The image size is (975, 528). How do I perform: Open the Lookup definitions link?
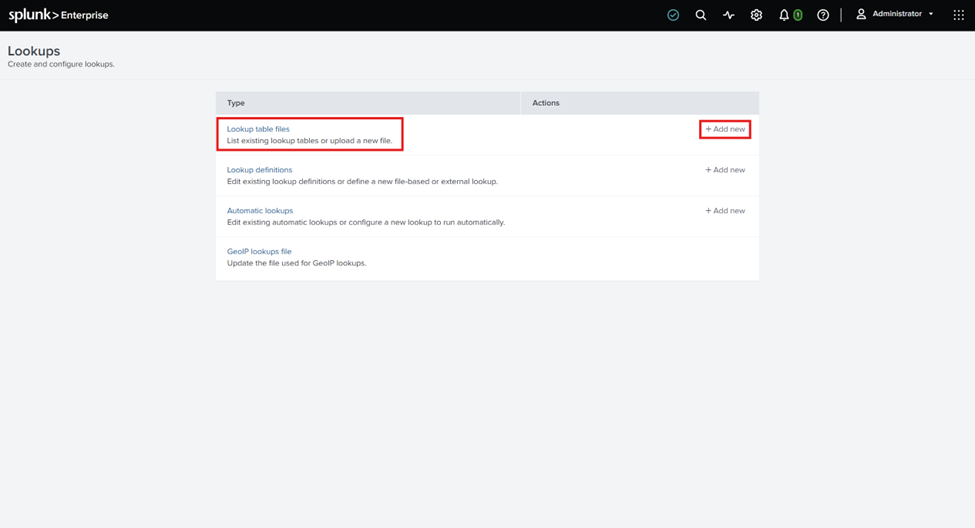[259, 170]
